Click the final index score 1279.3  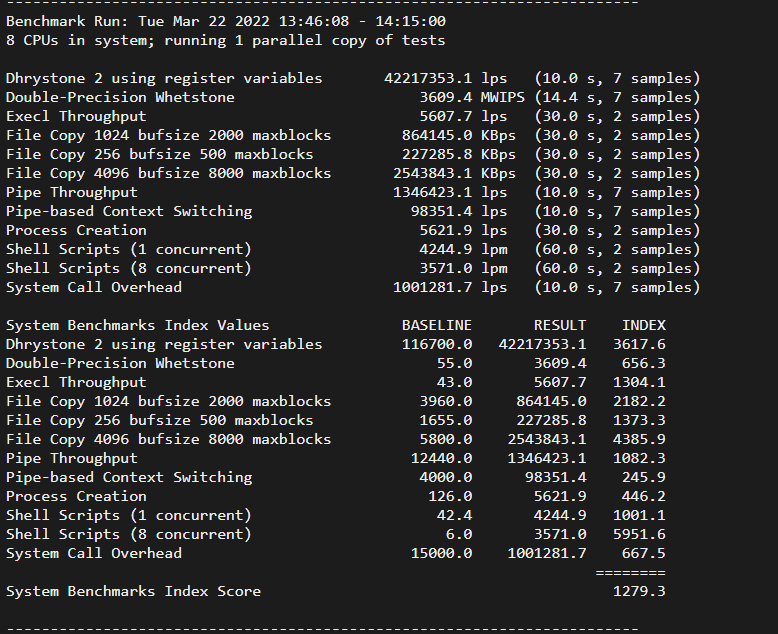coord(640,591)
